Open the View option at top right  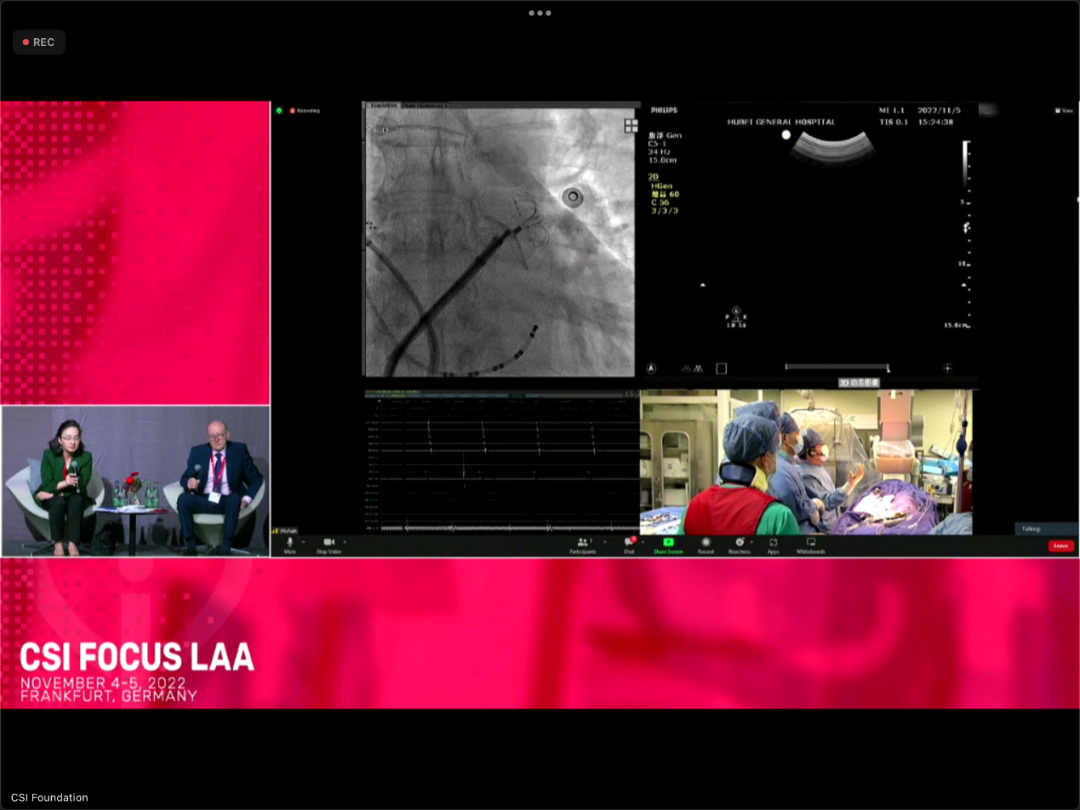(1065, 110)
